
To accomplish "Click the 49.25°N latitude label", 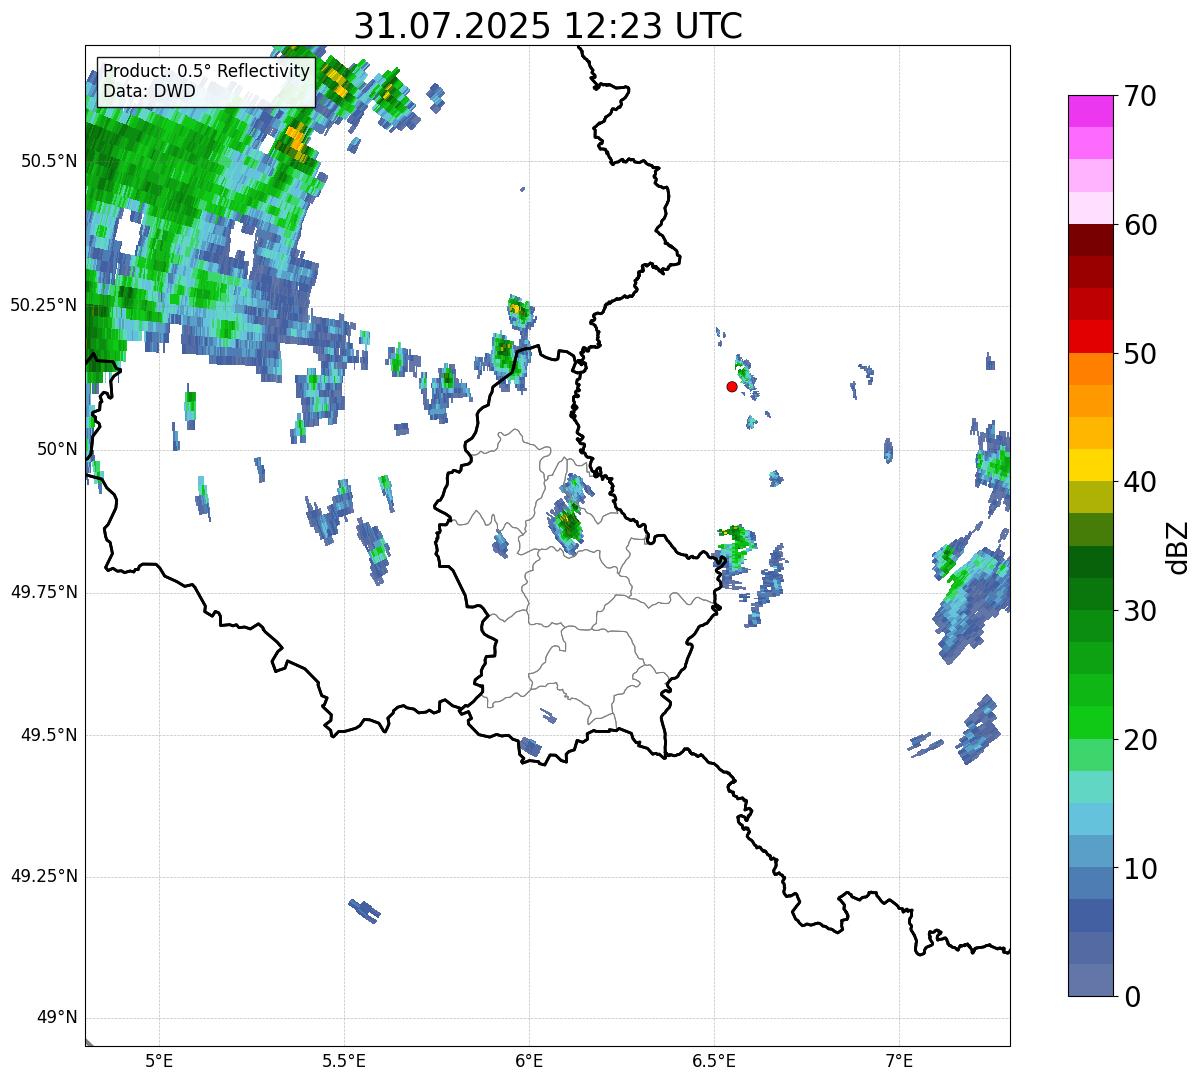I will pos(44,877).
